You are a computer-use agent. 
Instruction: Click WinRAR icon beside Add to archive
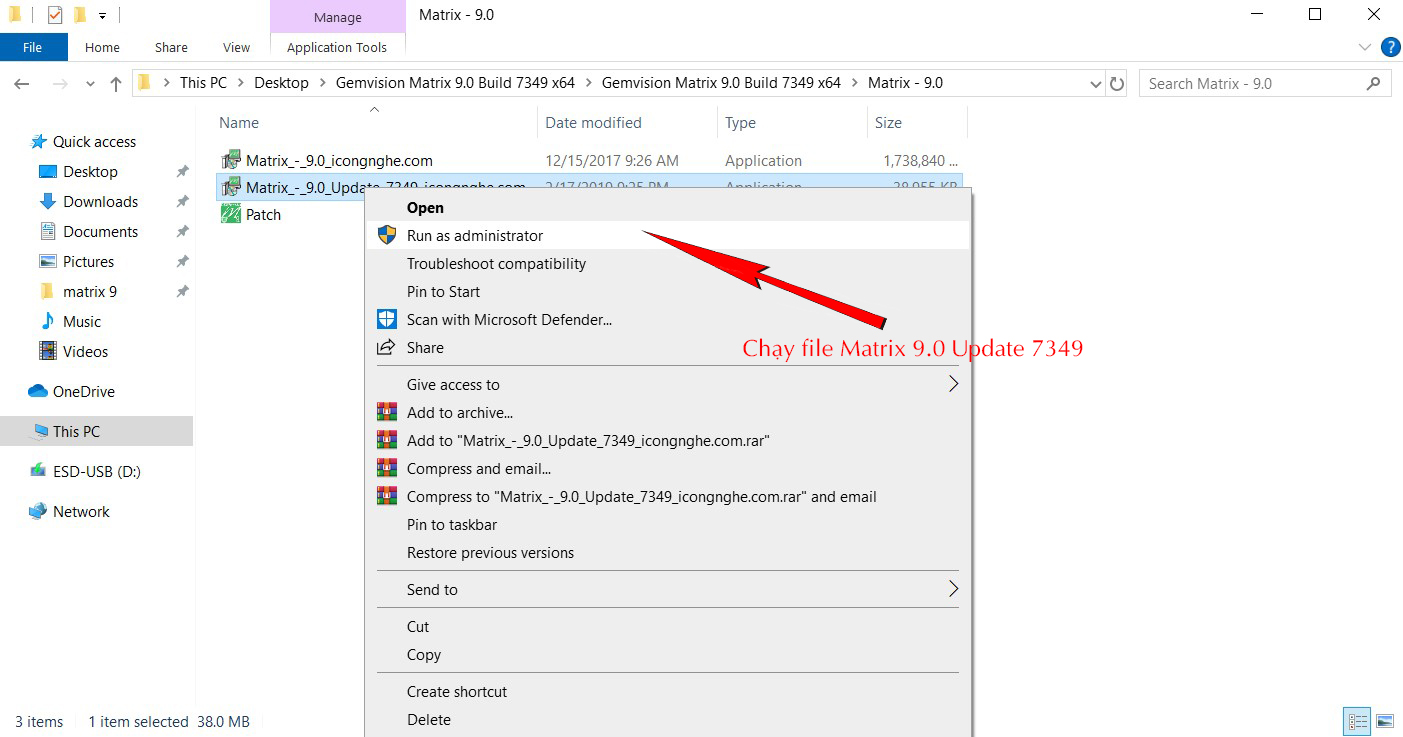coord(386,412)
